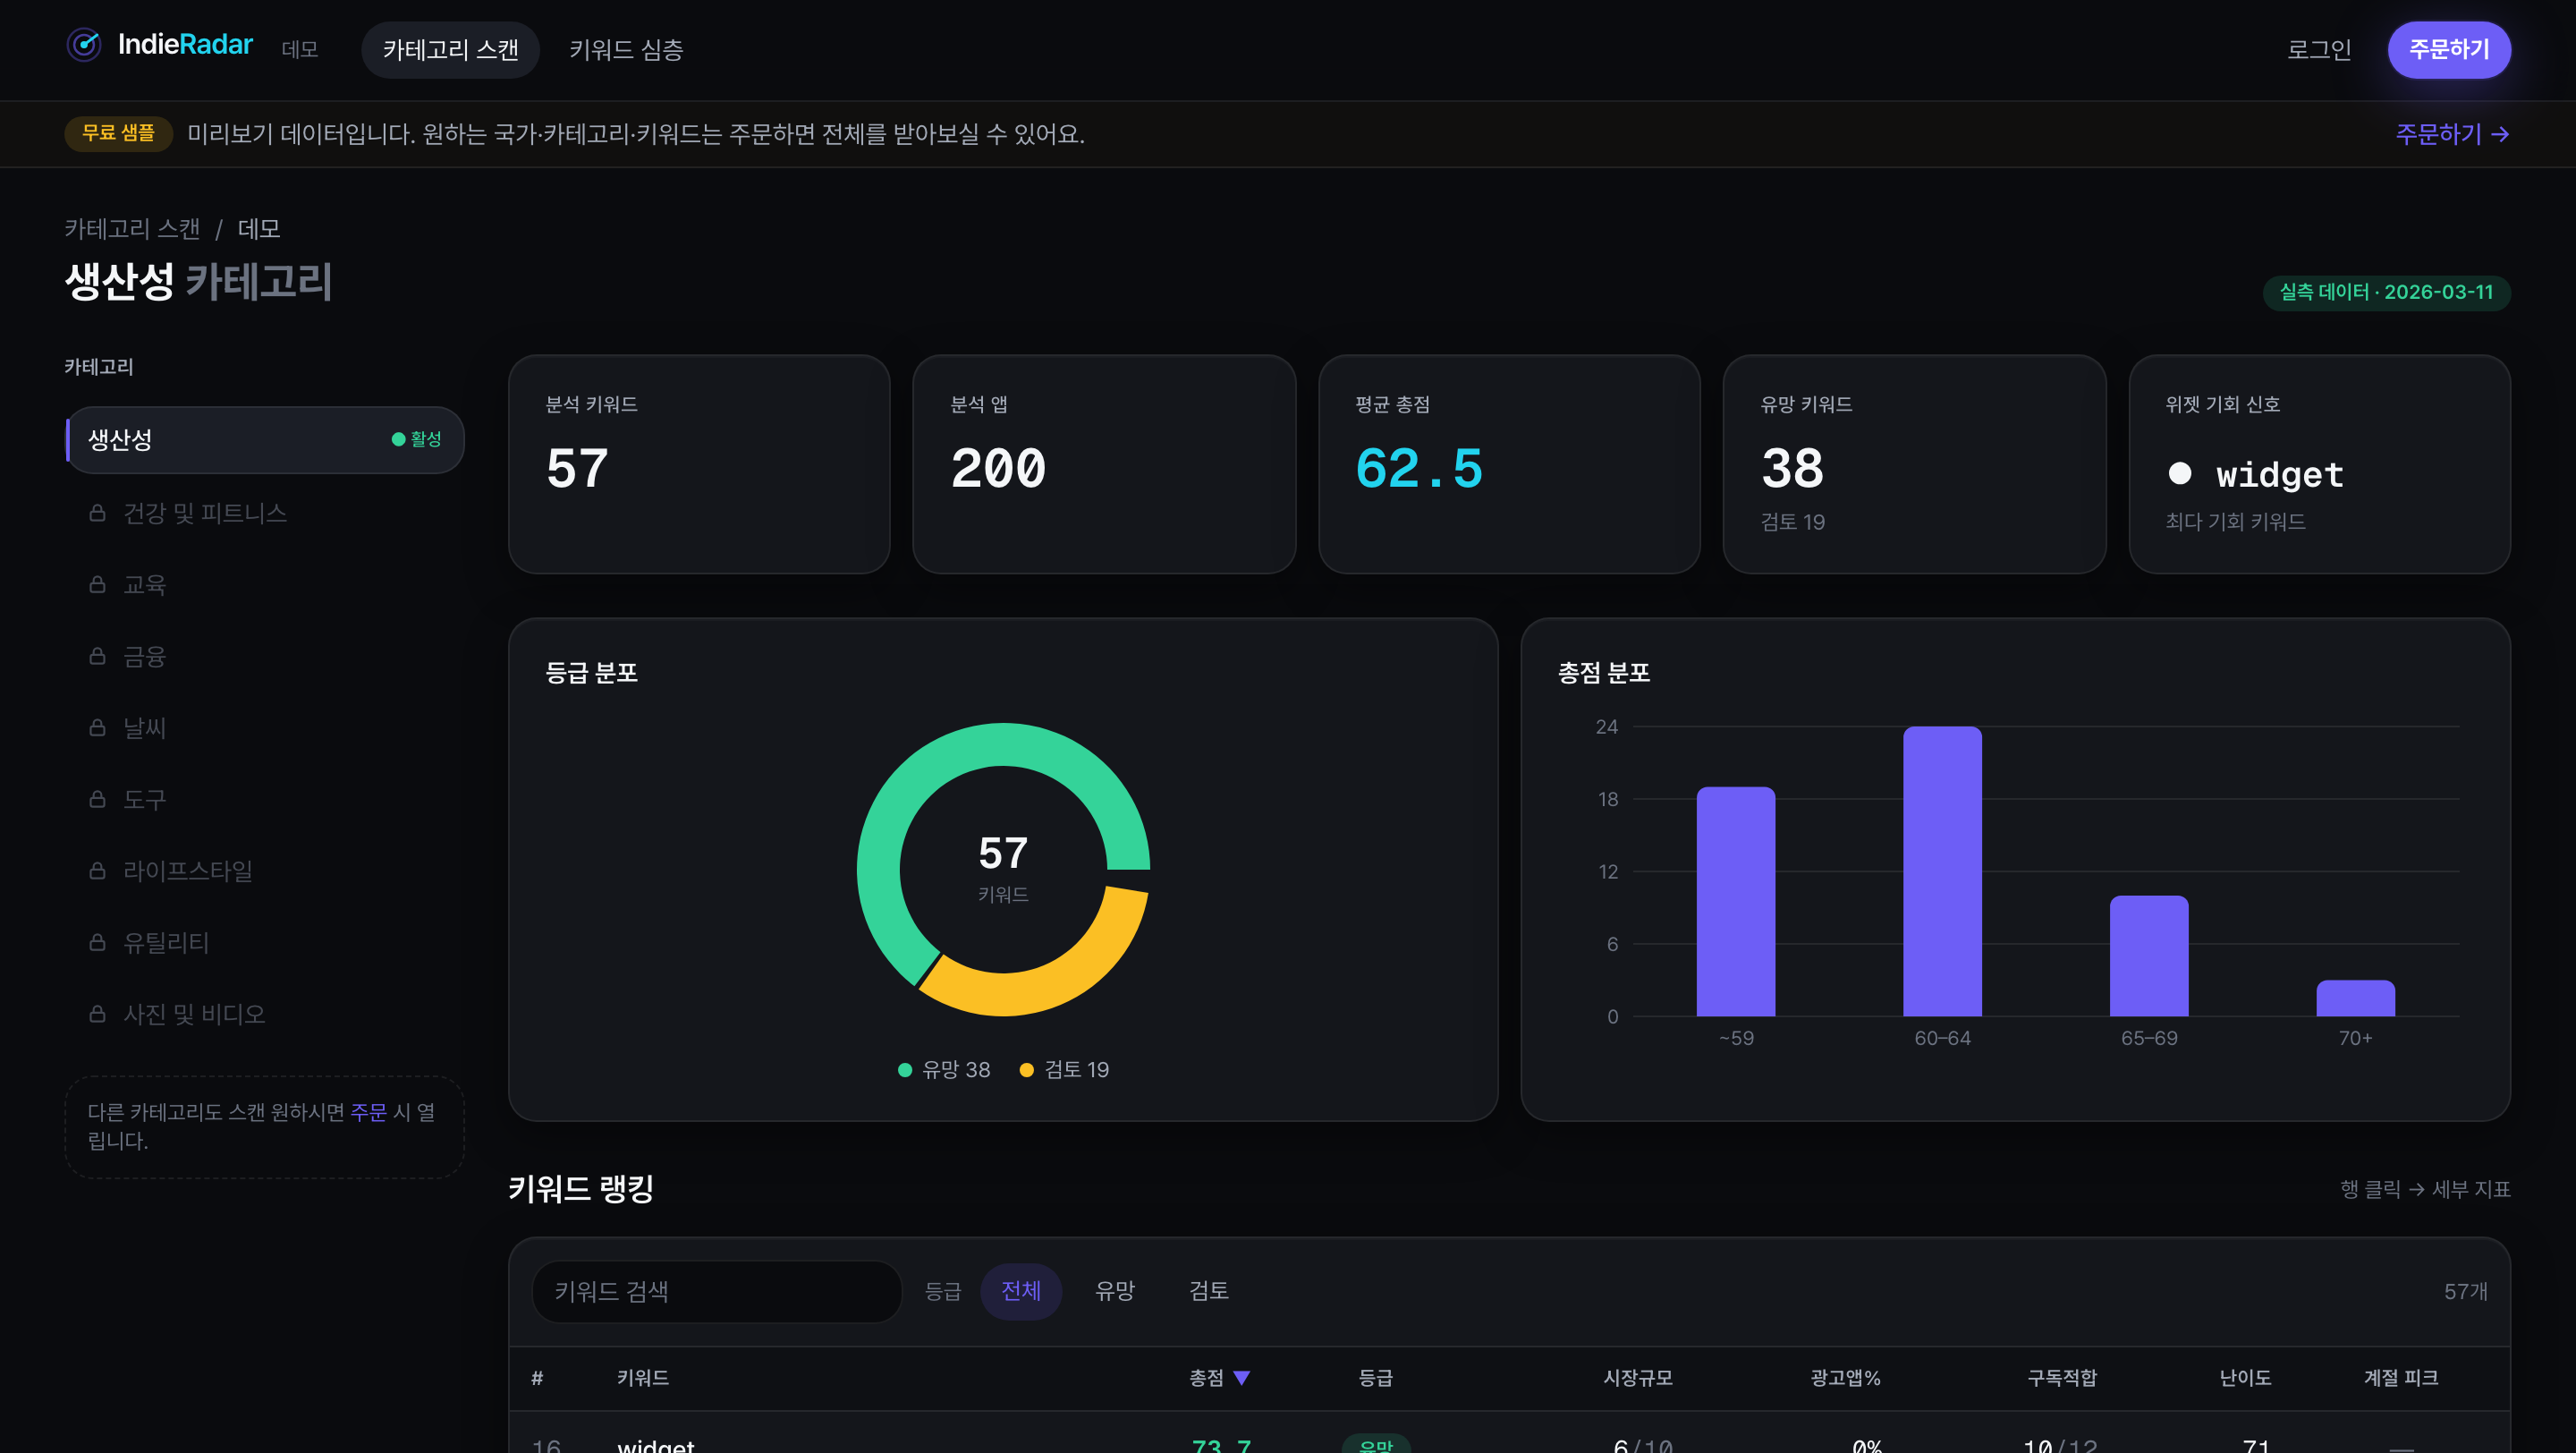Click the white dot beside widget signal
The height and width of the screenshot is (1453, 2576).
(x=2180, y=473)
